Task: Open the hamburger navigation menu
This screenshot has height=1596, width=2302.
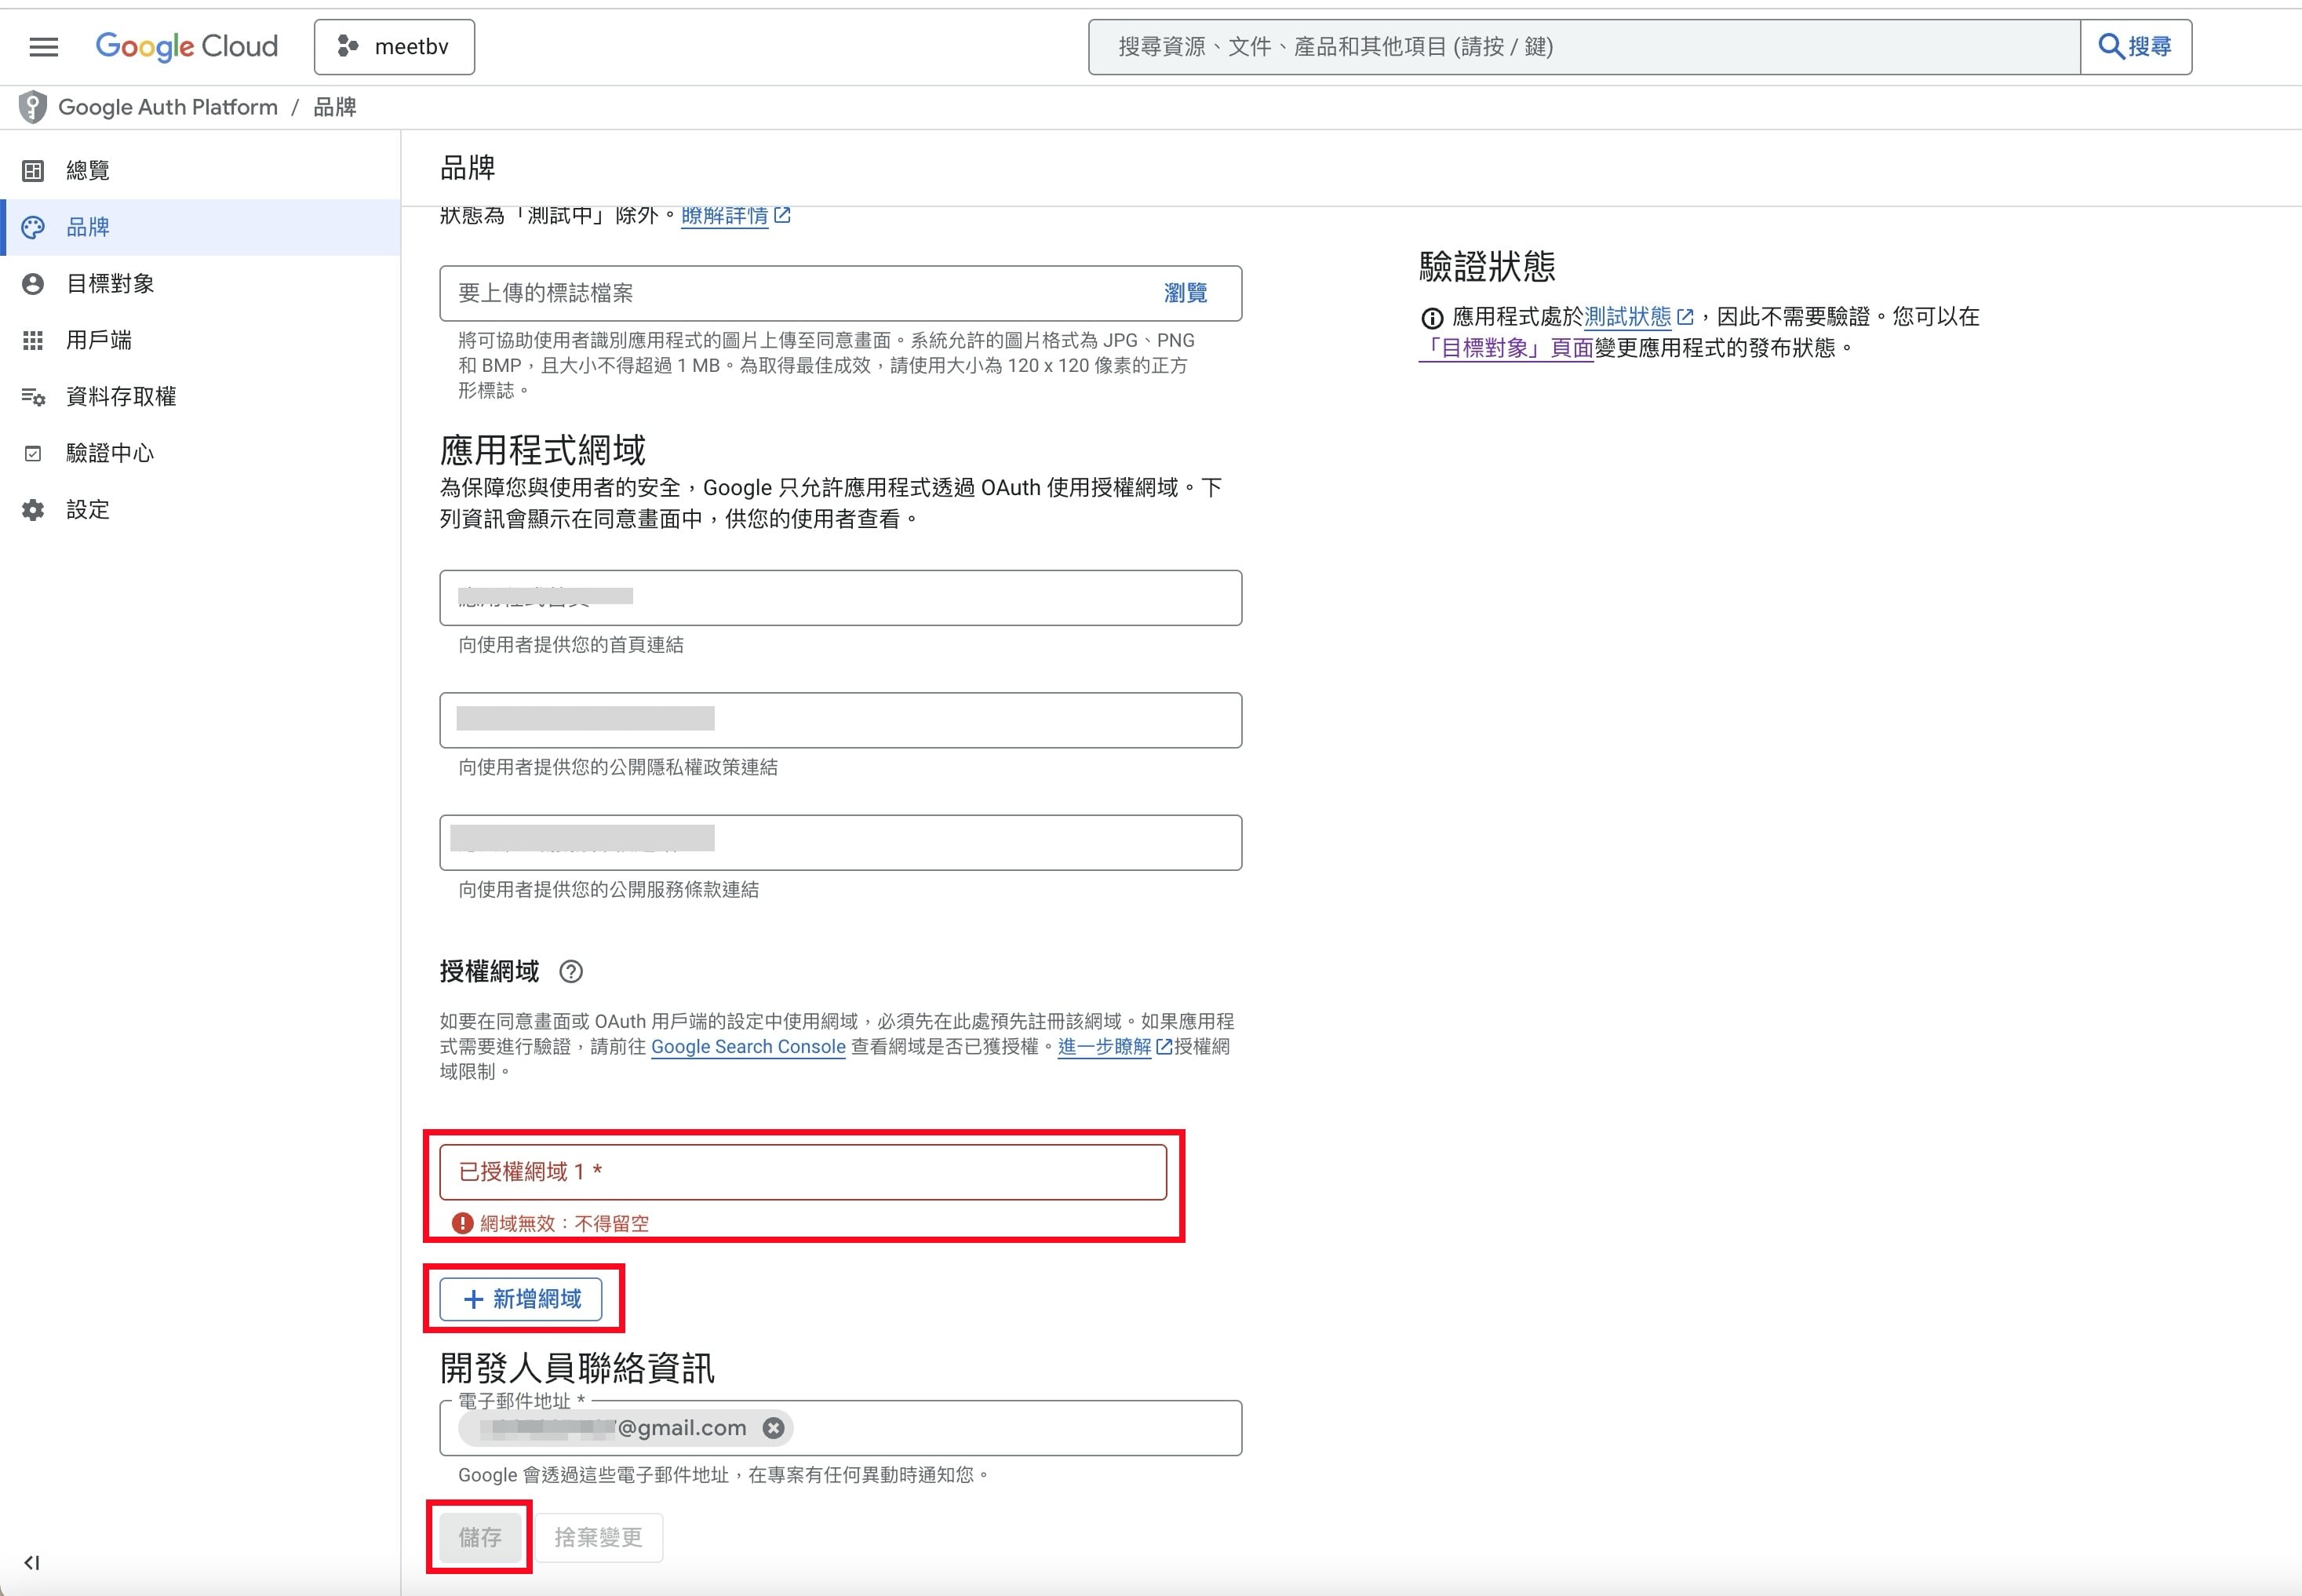Action: 44,47
